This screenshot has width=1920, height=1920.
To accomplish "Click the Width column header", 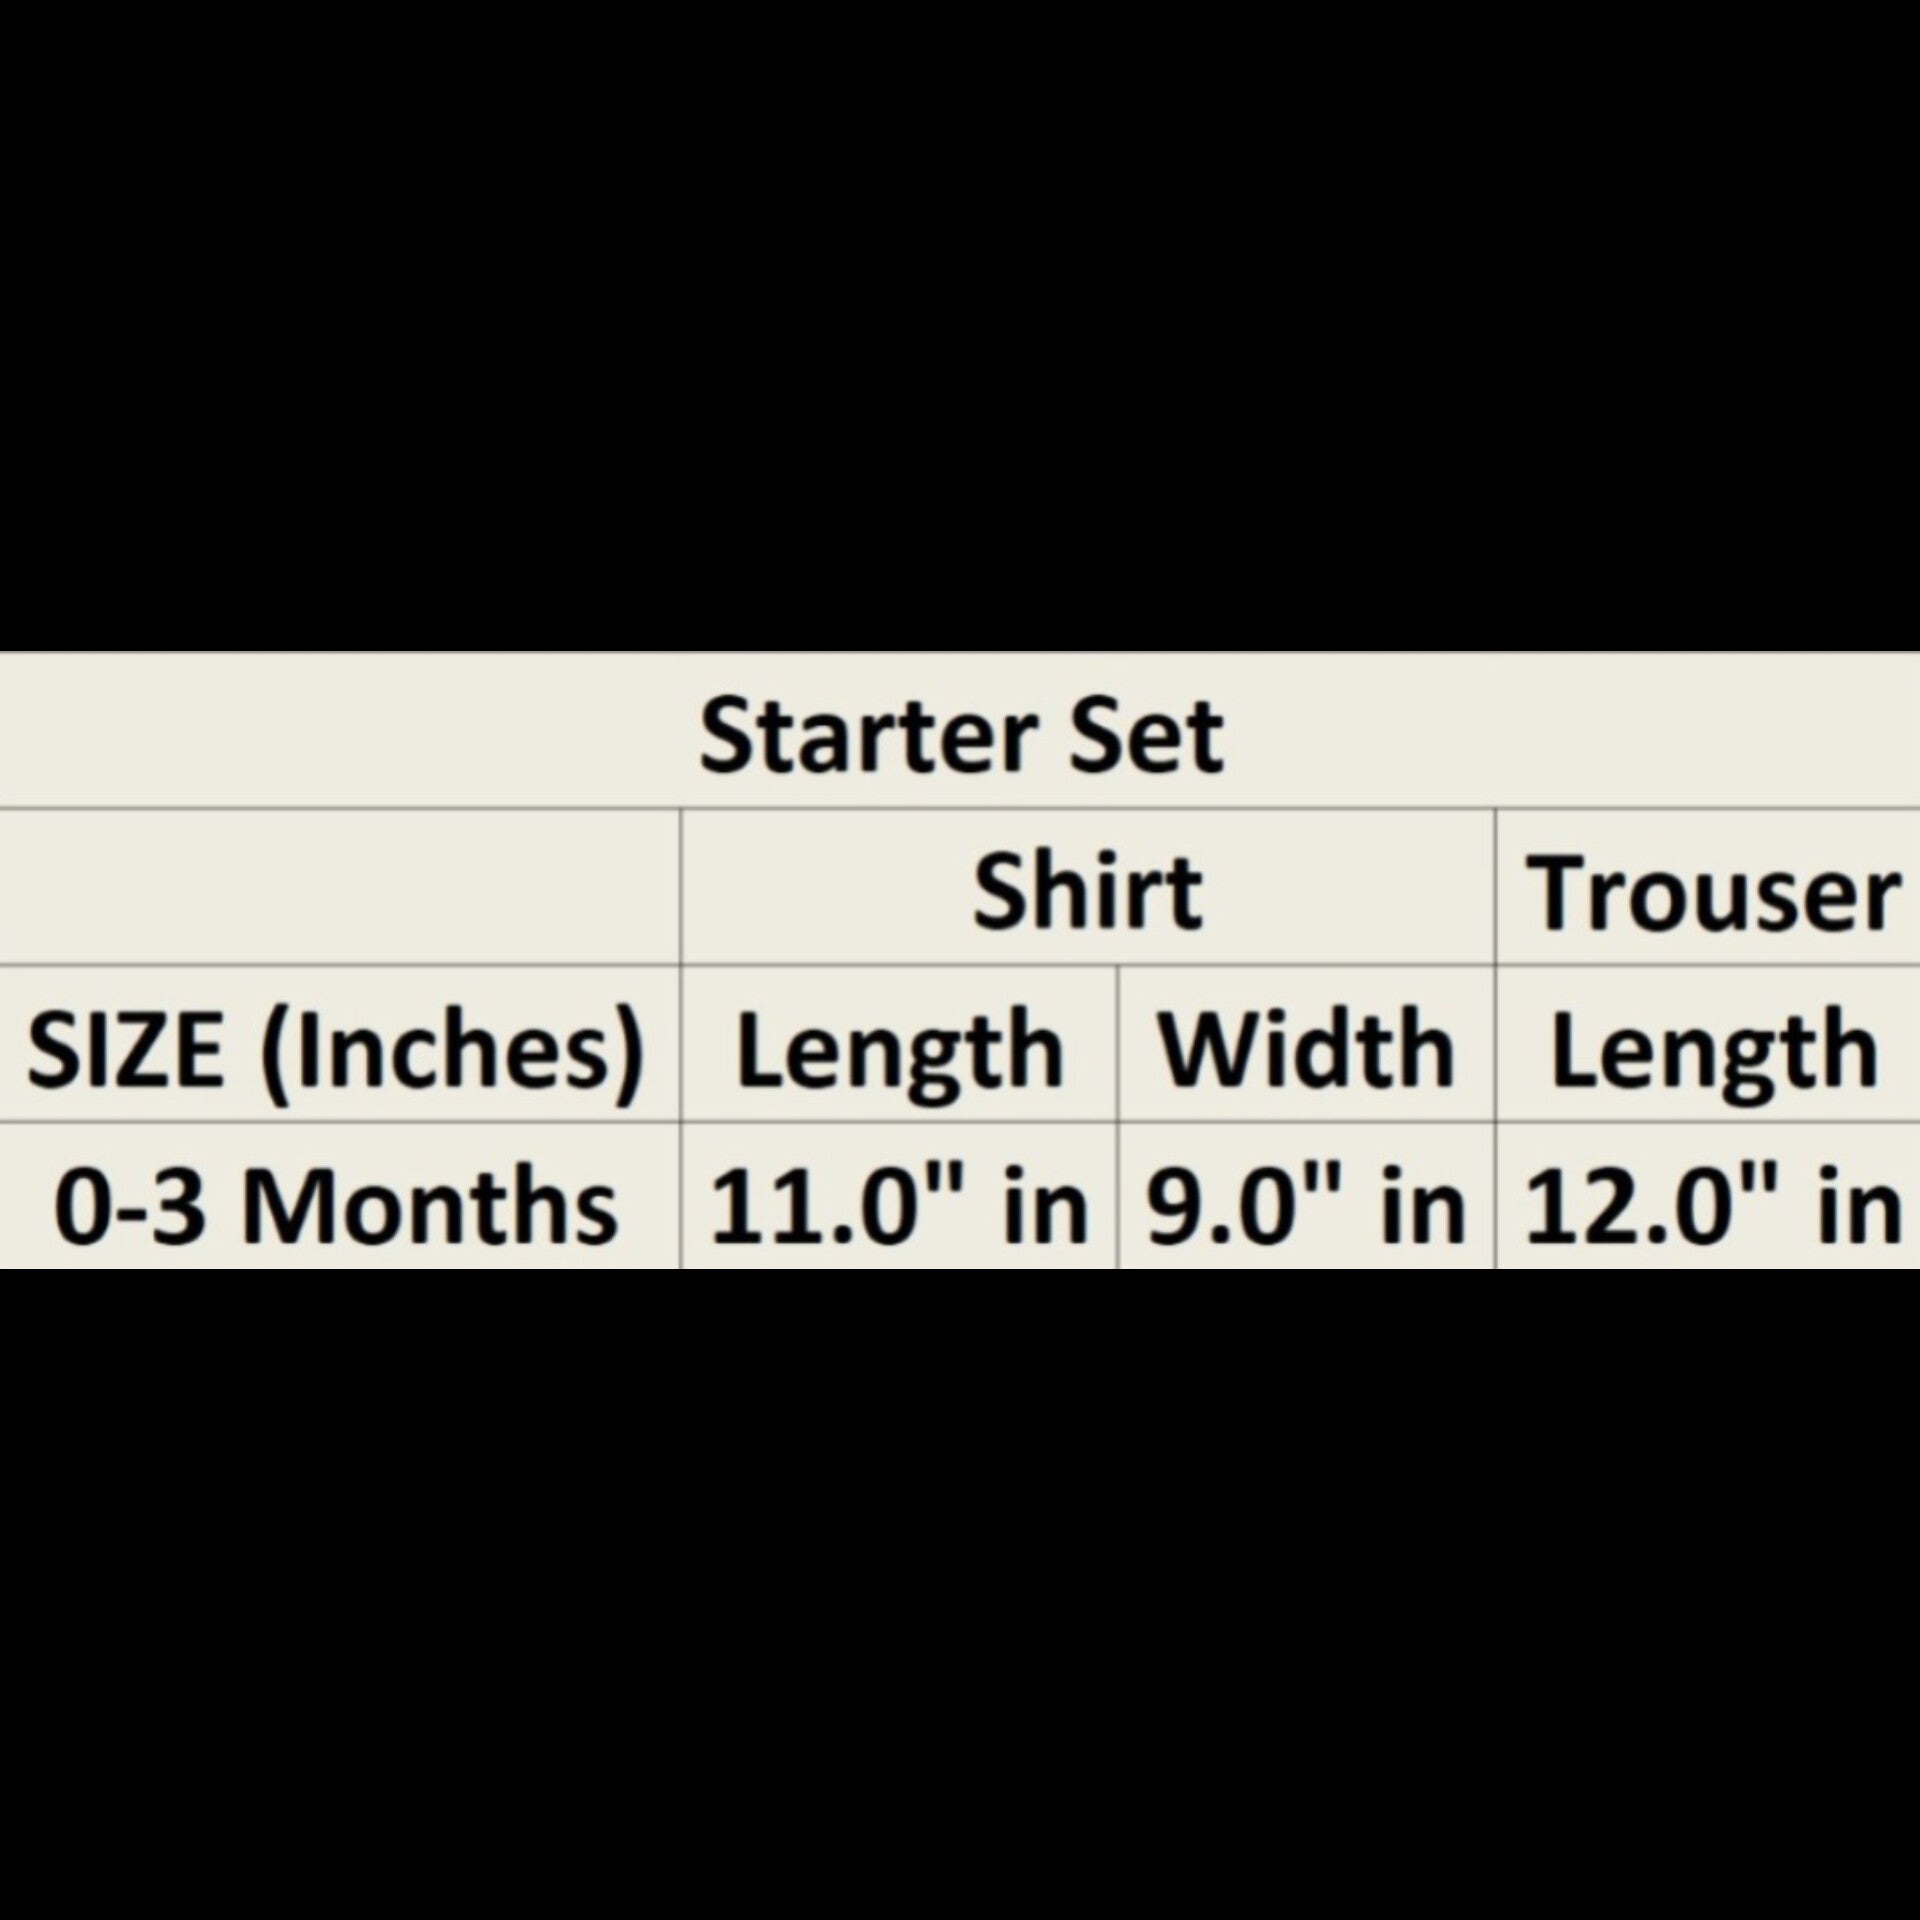I will (1305, 1050).
